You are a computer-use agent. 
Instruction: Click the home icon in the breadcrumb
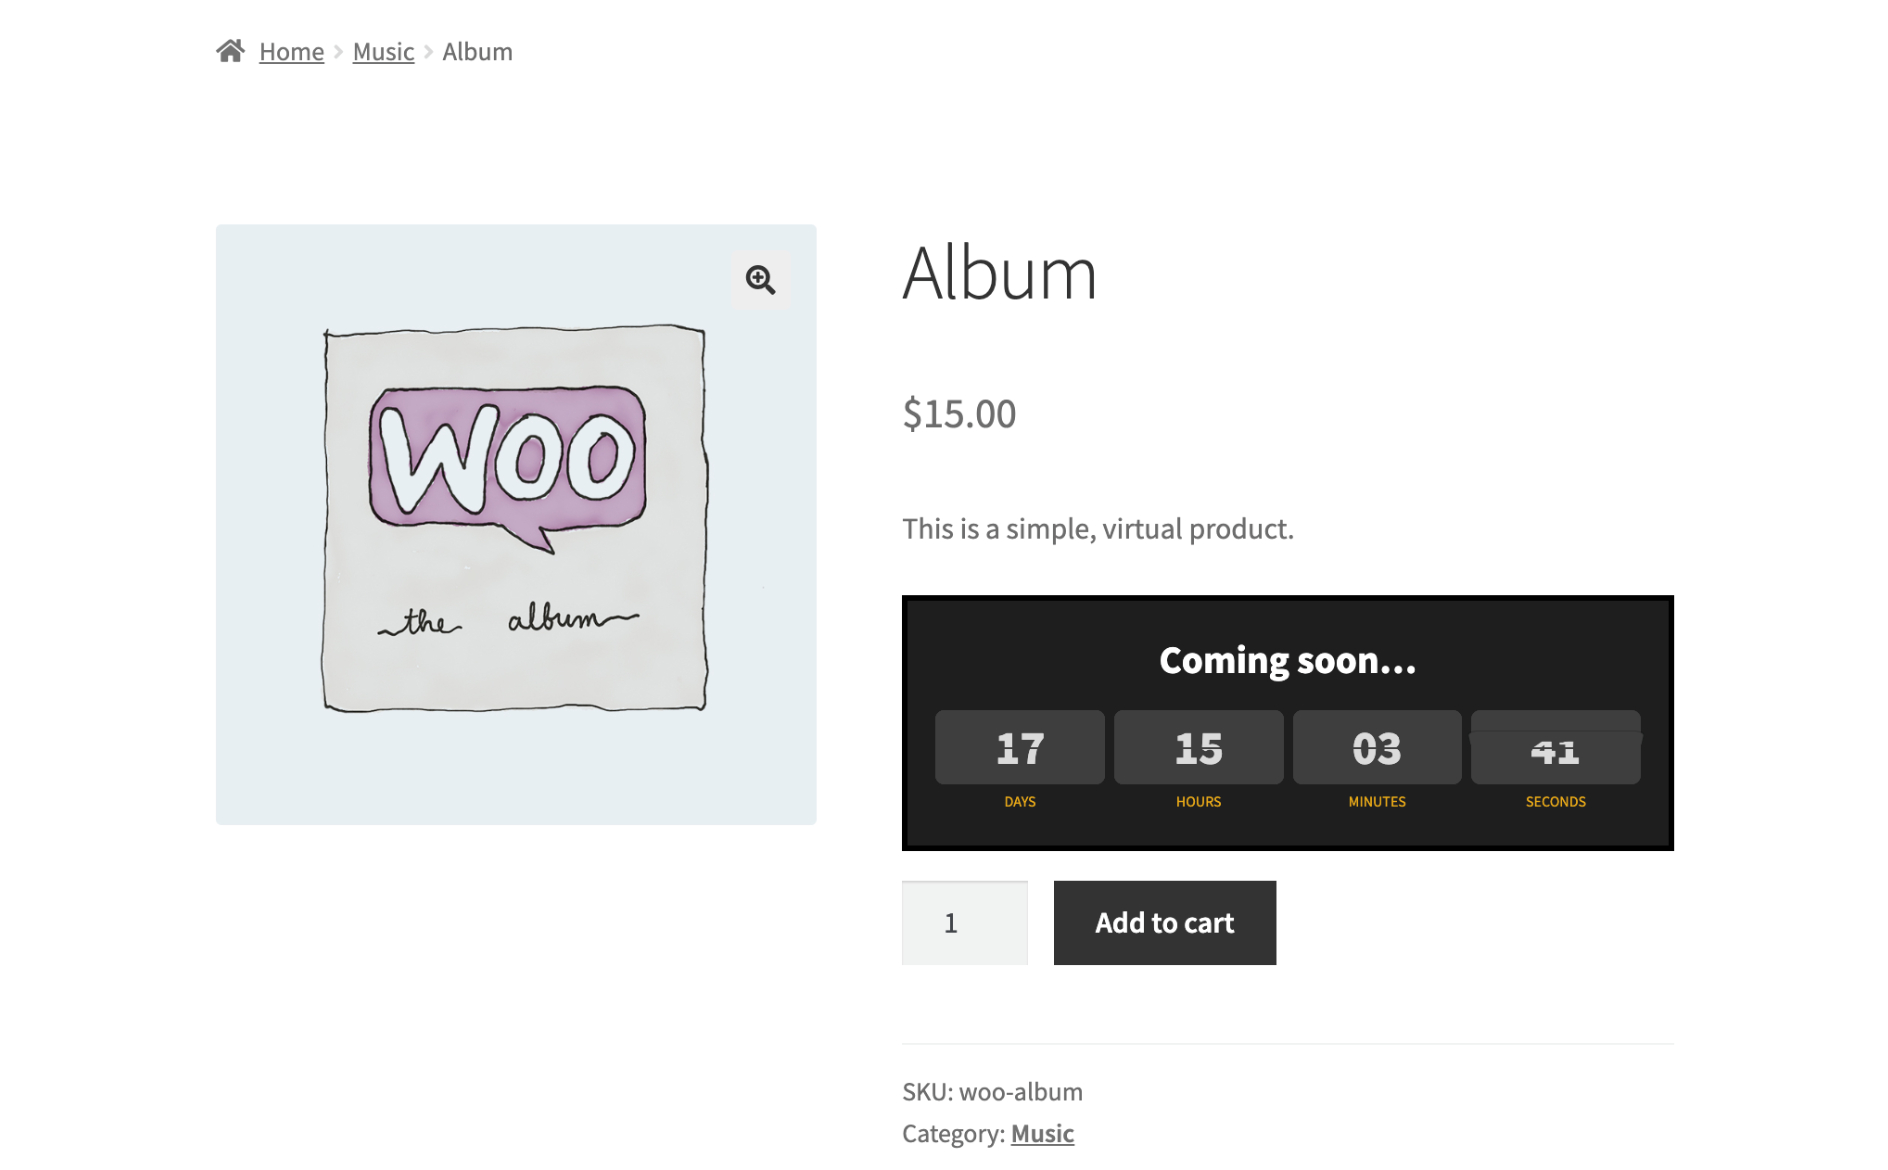click(232, 50)
